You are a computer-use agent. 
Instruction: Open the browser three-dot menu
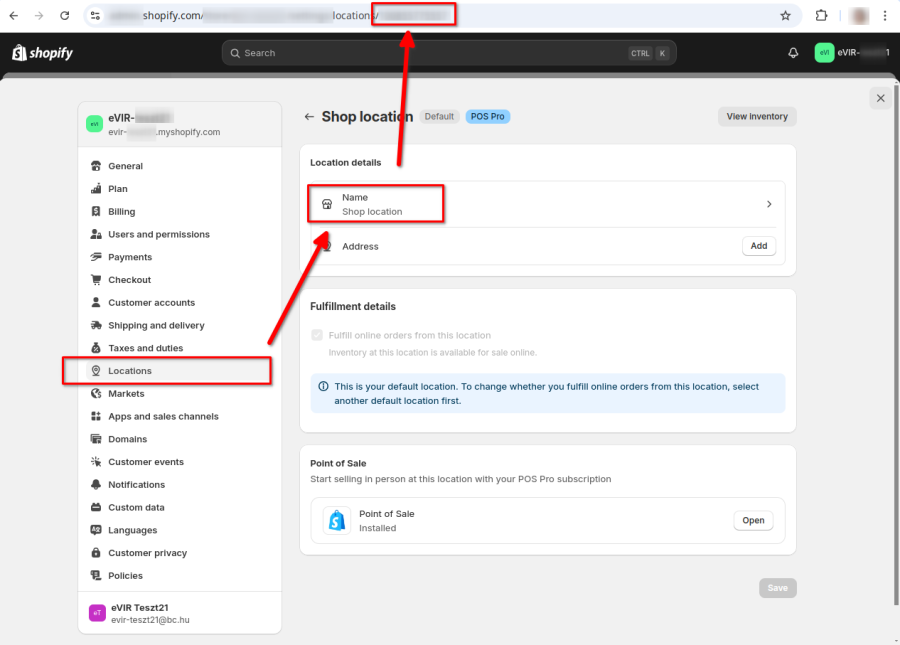pyautogui.click(x=885, y=15)
